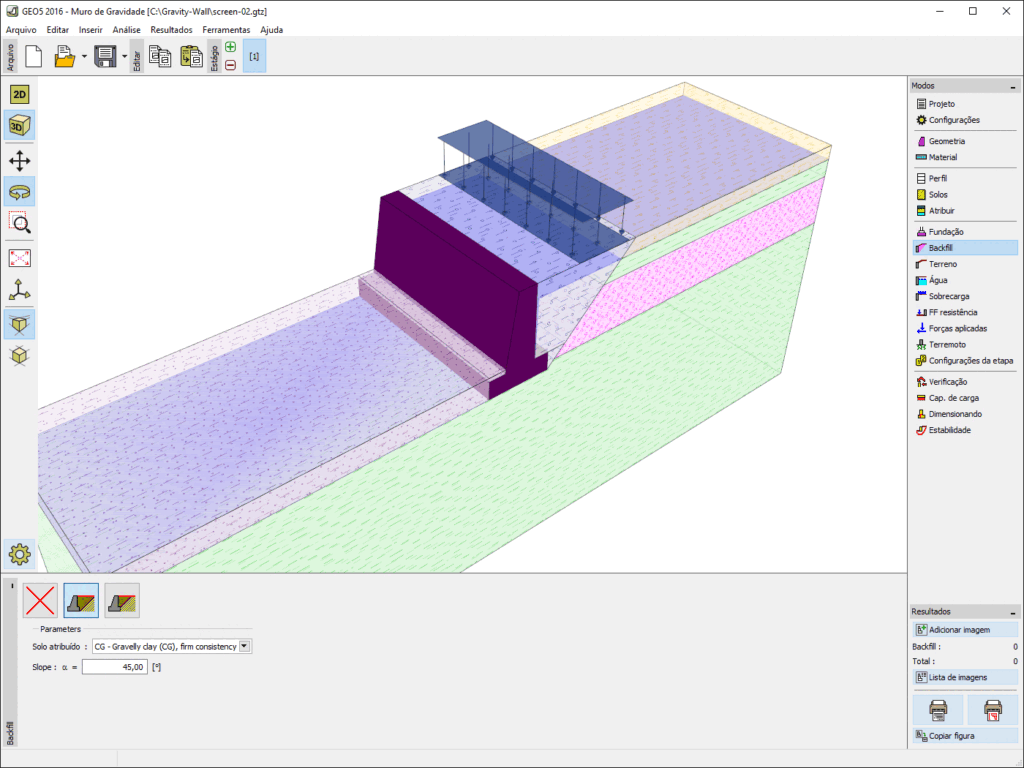1024x768 pixels.
Task: Activate the rotate view tool
Action: [x=20, y=192]
